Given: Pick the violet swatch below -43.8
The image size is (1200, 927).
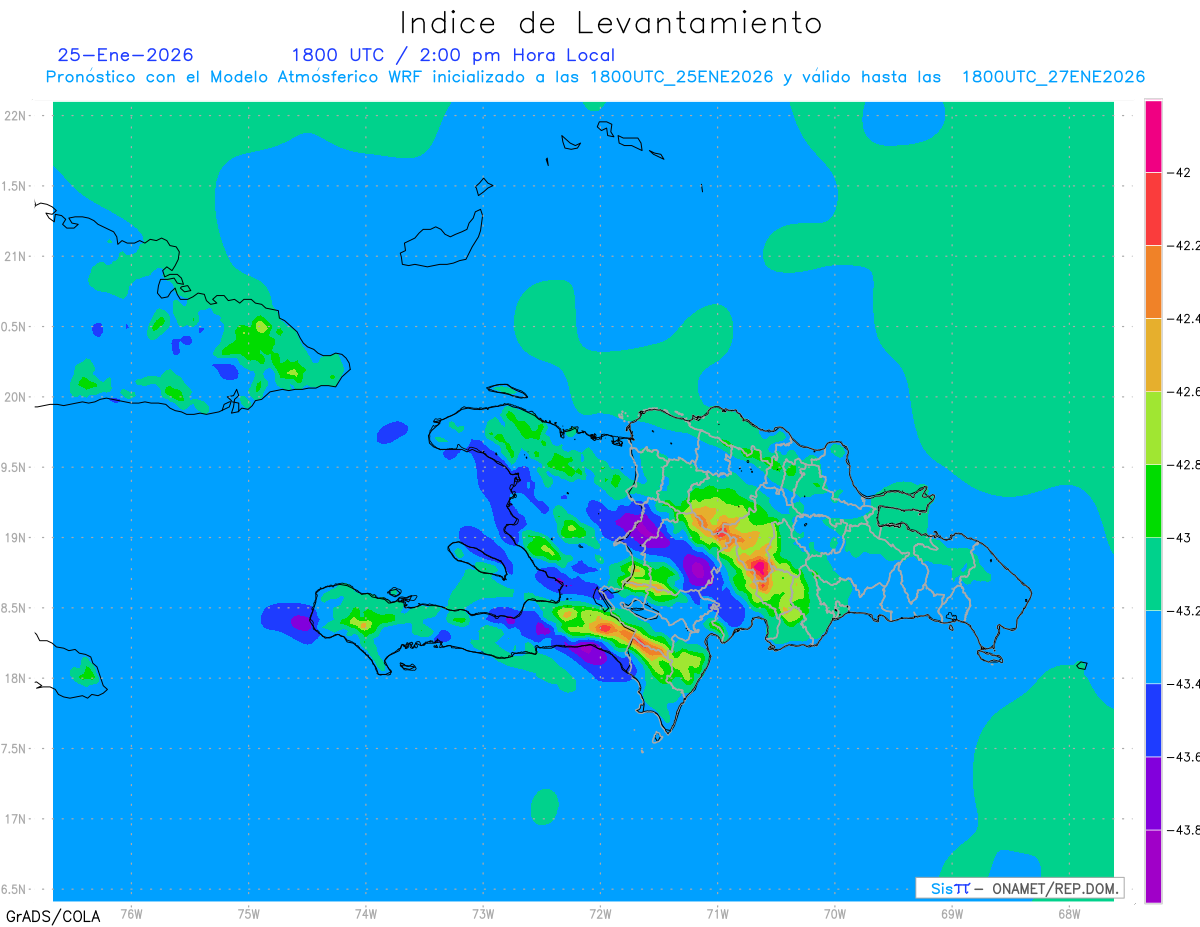Looking at the screenshot, I should tap(1153, 865).
